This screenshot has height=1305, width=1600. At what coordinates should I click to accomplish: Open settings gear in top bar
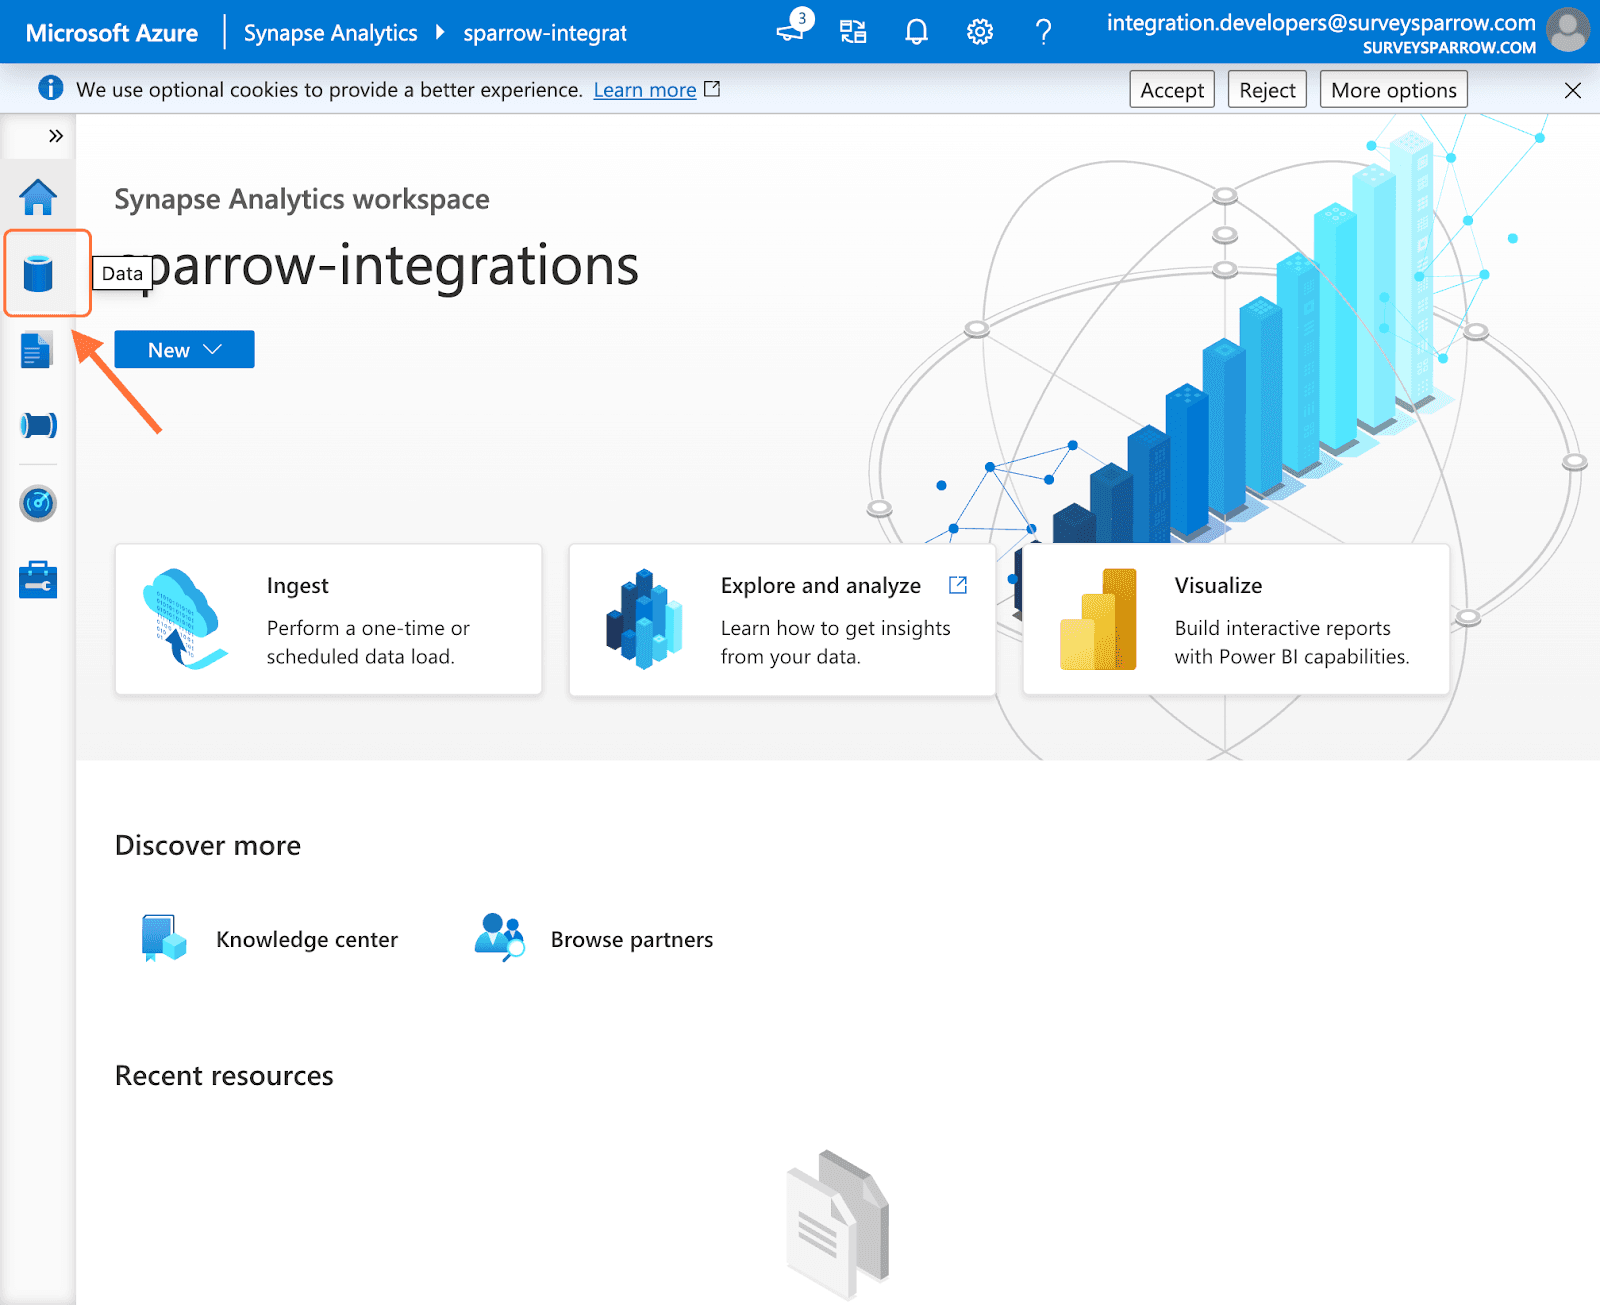(979, 32)
